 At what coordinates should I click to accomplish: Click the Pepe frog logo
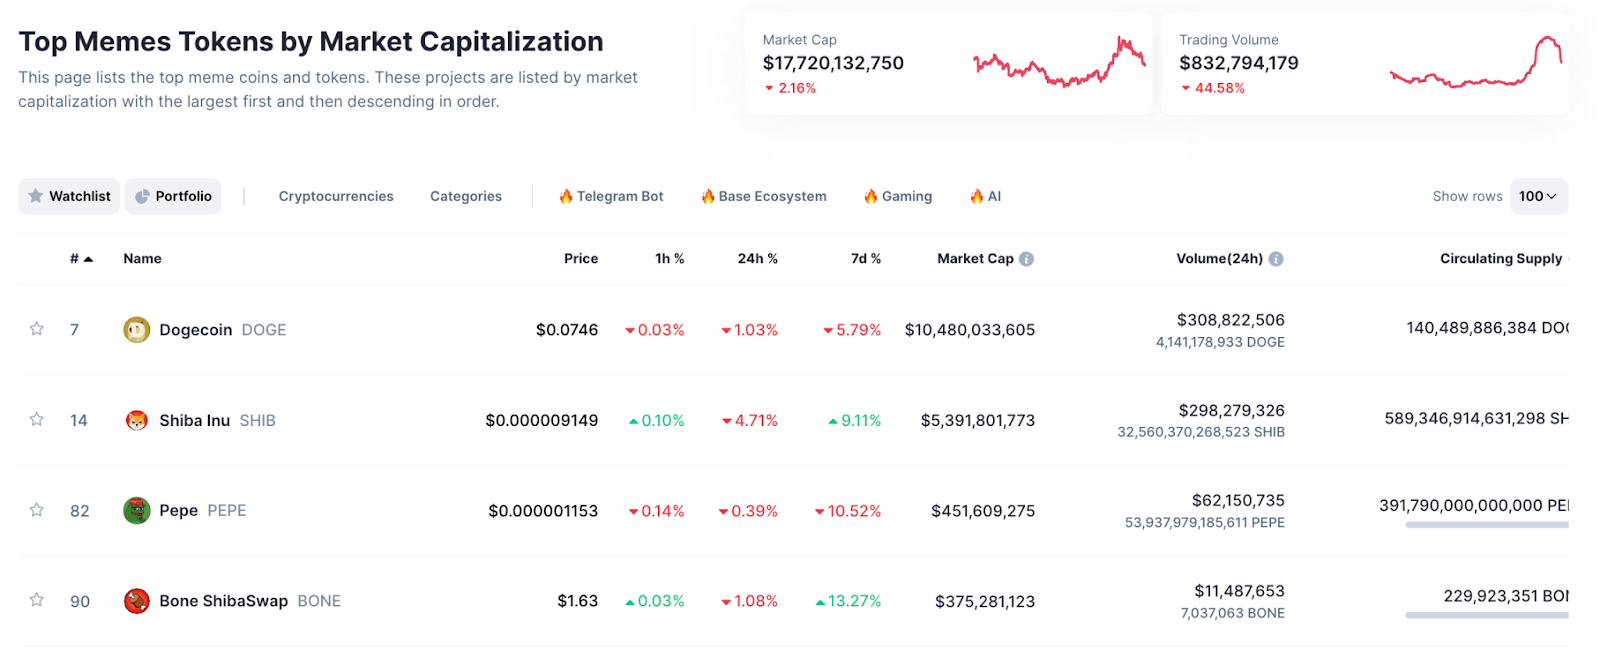click(x=136, y=510)
